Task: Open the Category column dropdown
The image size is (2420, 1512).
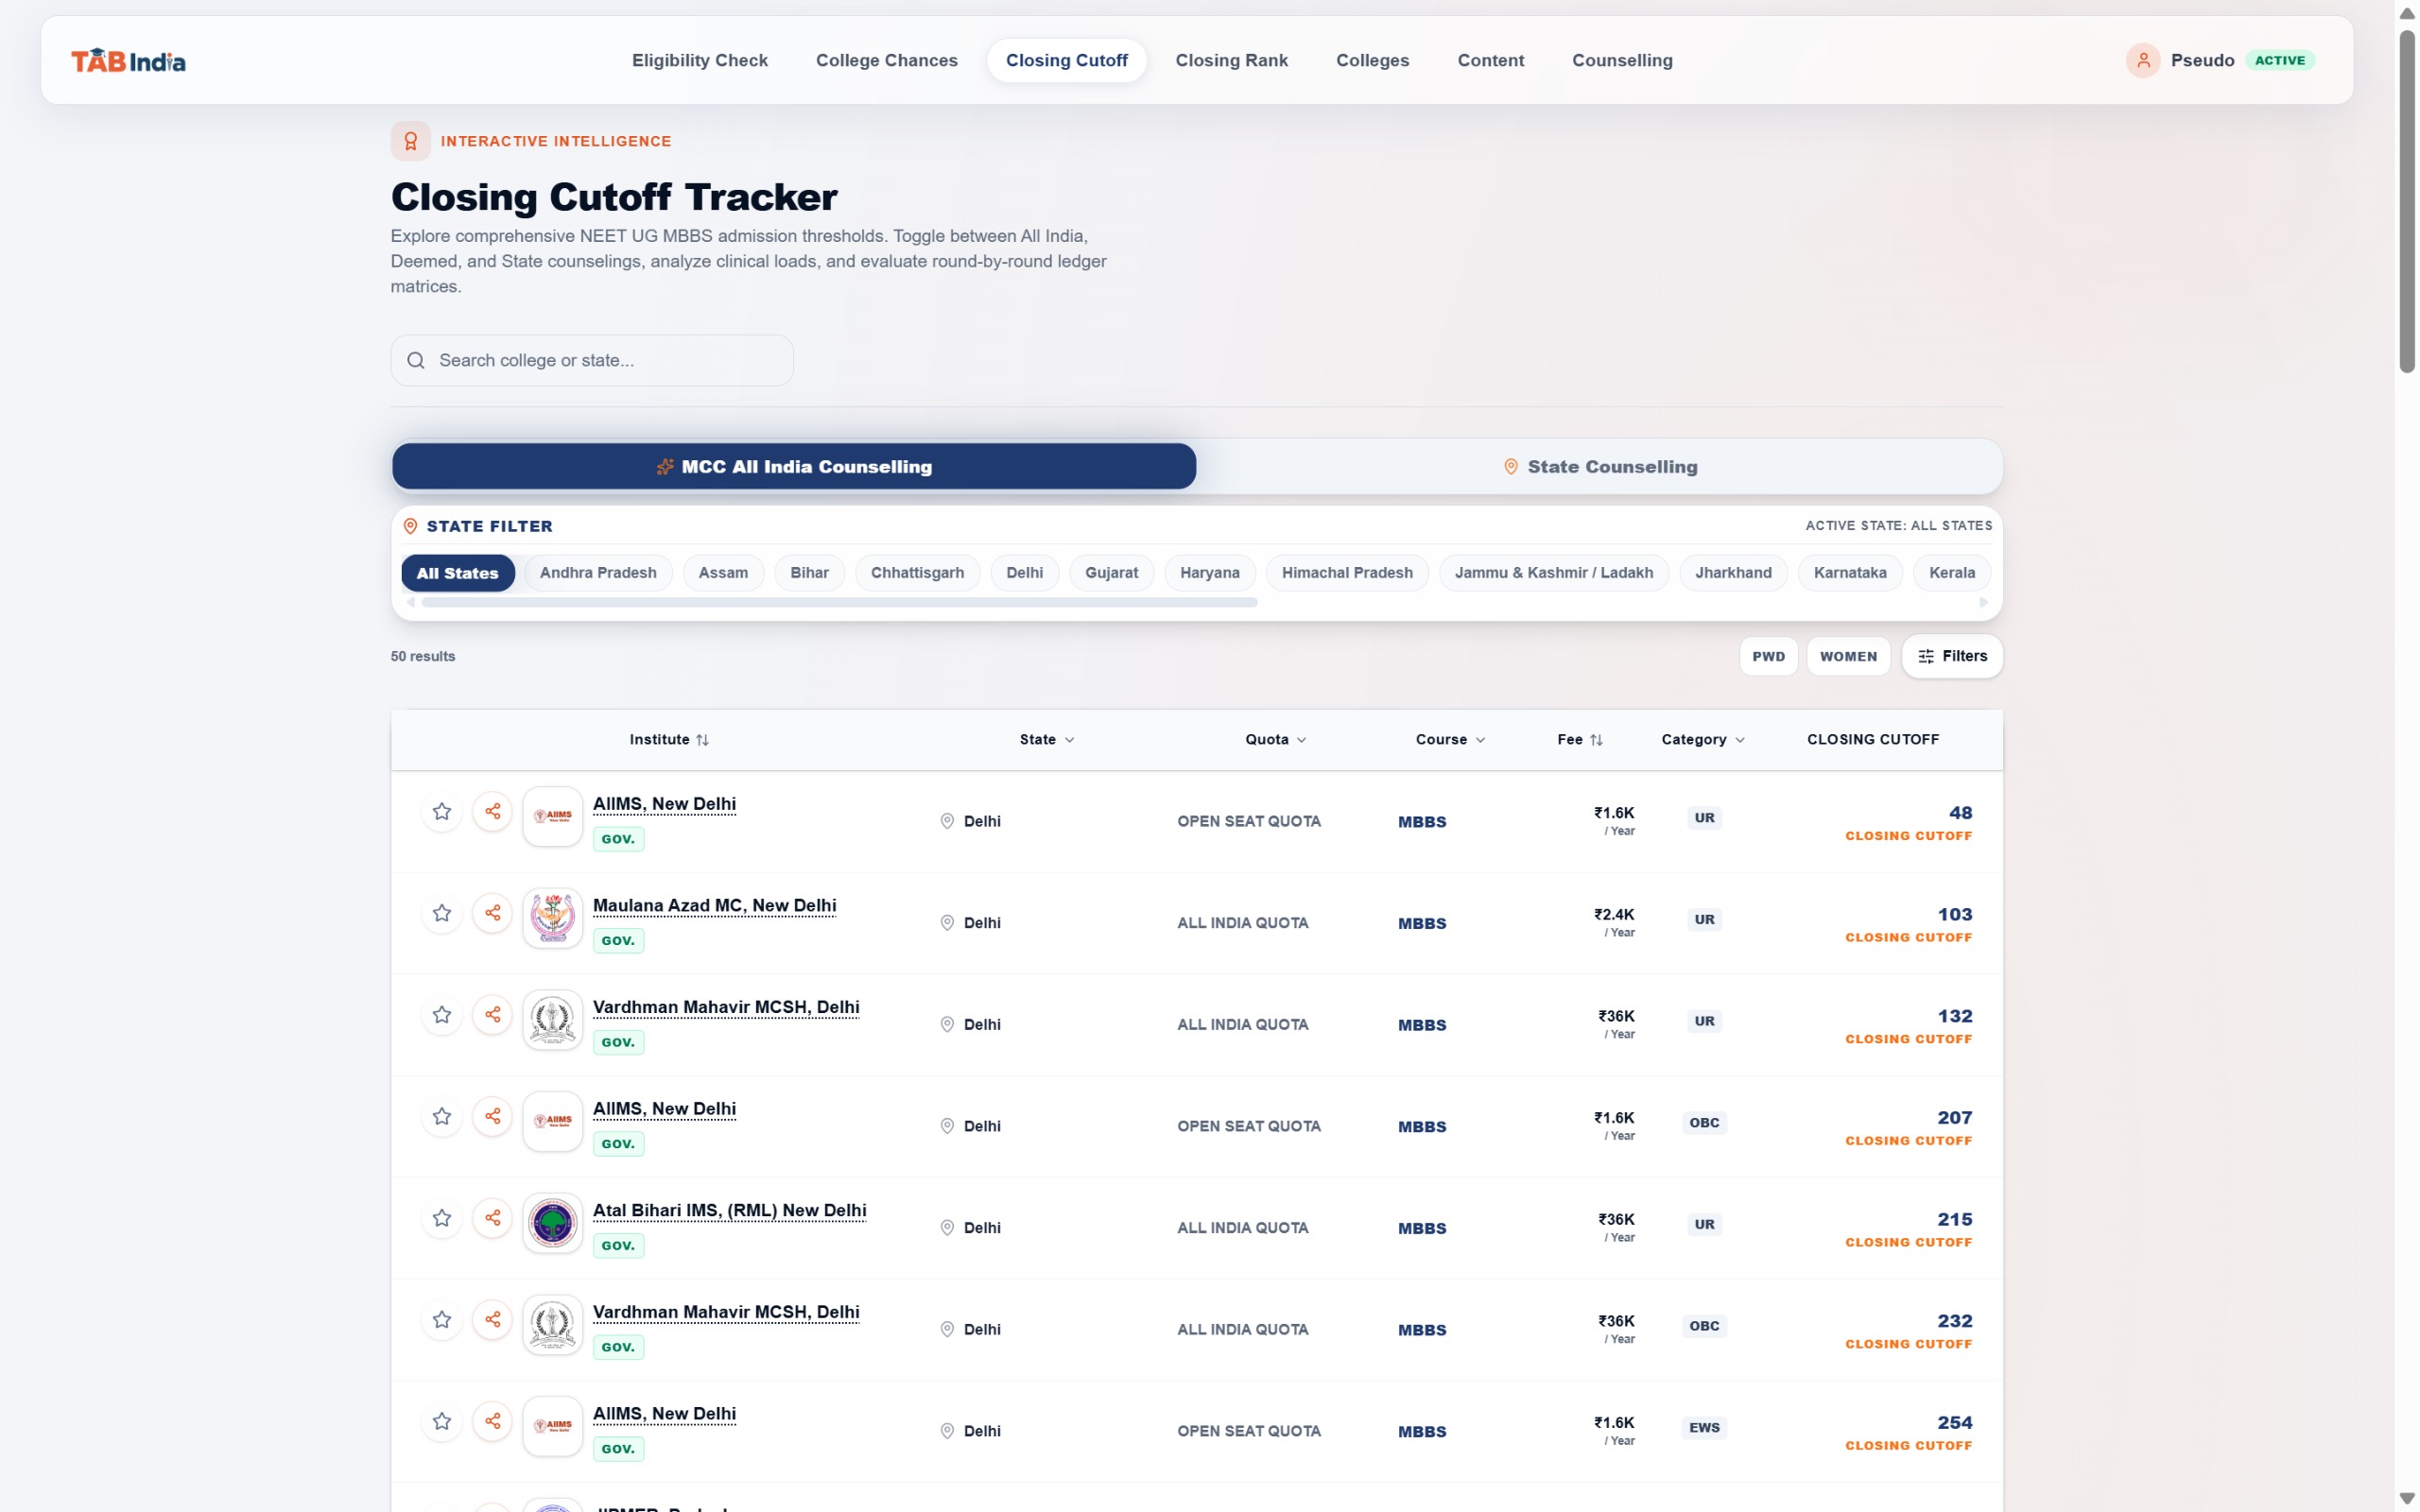Action: pos(1703,739)
